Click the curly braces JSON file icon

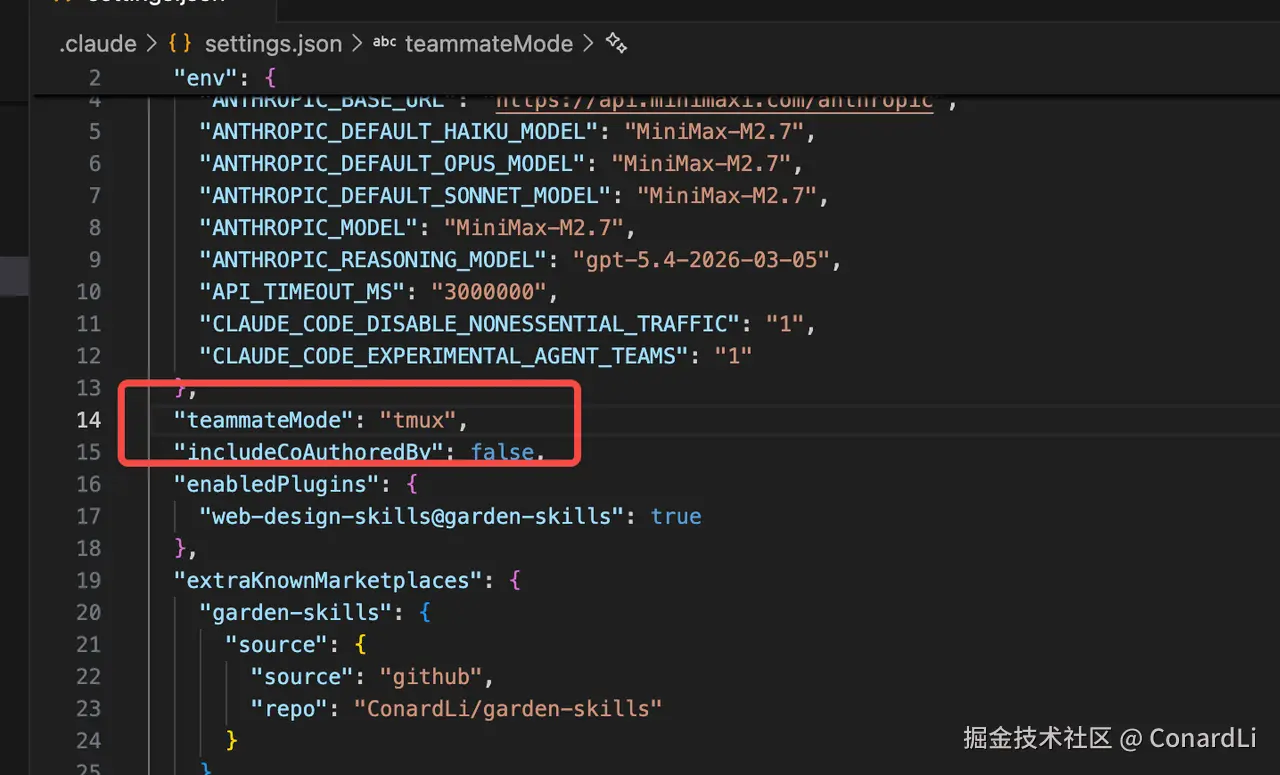point(180,44)
